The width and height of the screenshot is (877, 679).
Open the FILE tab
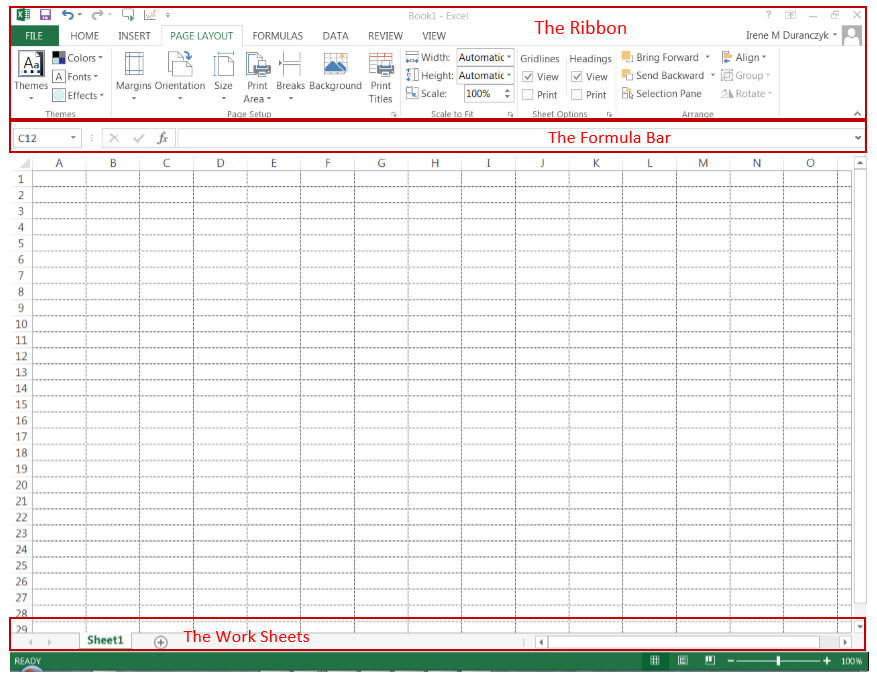pos(34,36)
